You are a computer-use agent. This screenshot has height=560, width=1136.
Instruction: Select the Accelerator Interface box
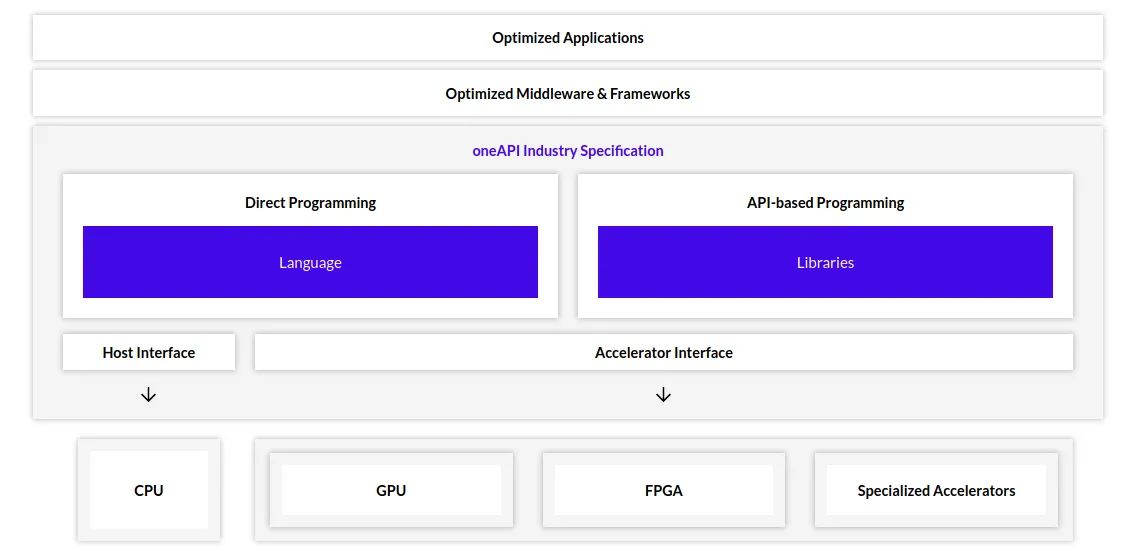pyautogui.click(x=664, y=353)
